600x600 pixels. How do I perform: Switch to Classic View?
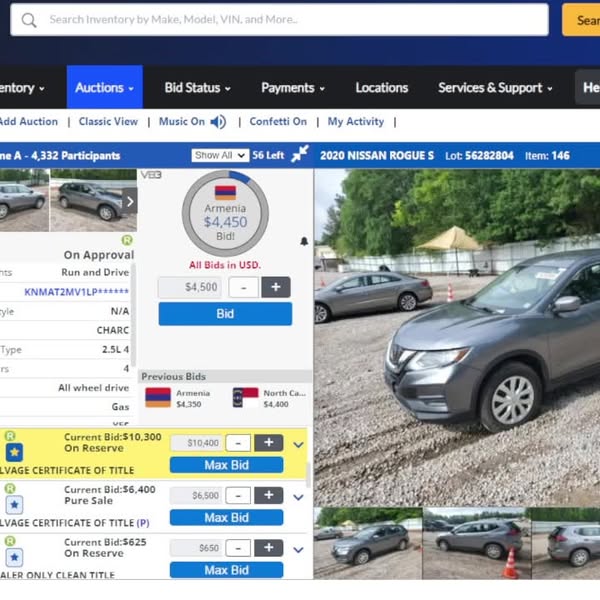[x=108, y=122]
